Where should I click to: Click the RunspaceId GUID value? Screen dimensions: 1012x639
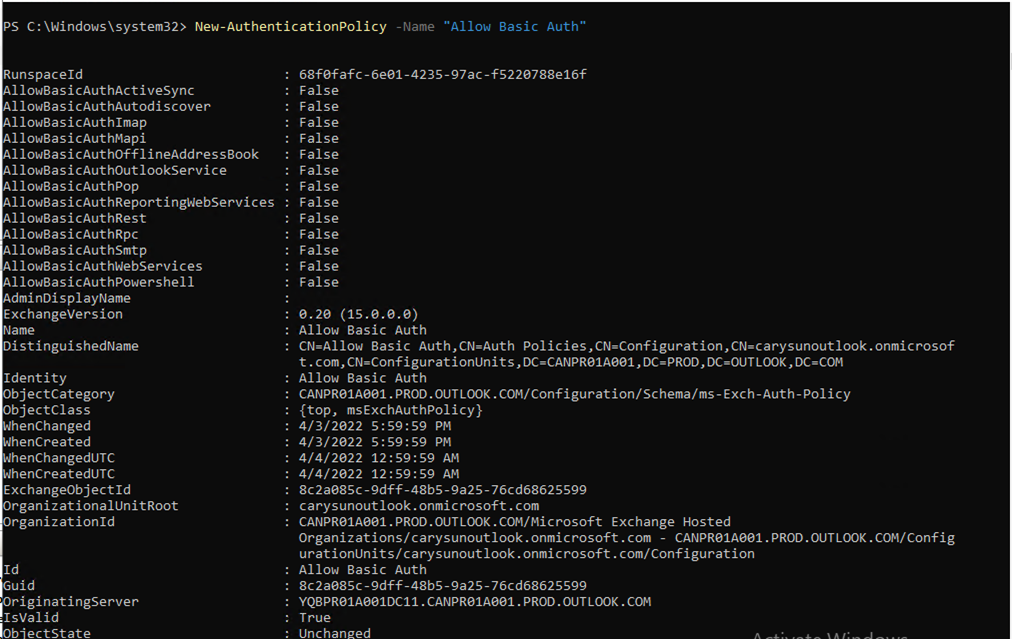point(442,75)
